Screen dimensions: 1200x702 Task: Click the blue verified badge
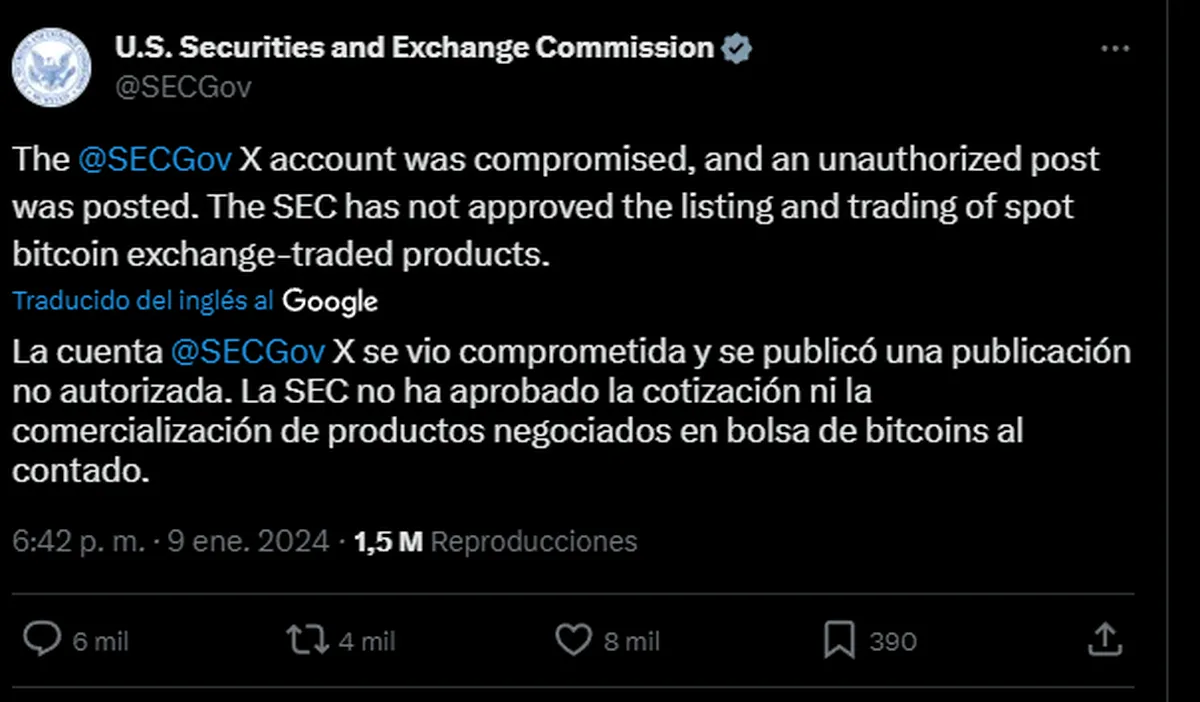click(737, 48)
